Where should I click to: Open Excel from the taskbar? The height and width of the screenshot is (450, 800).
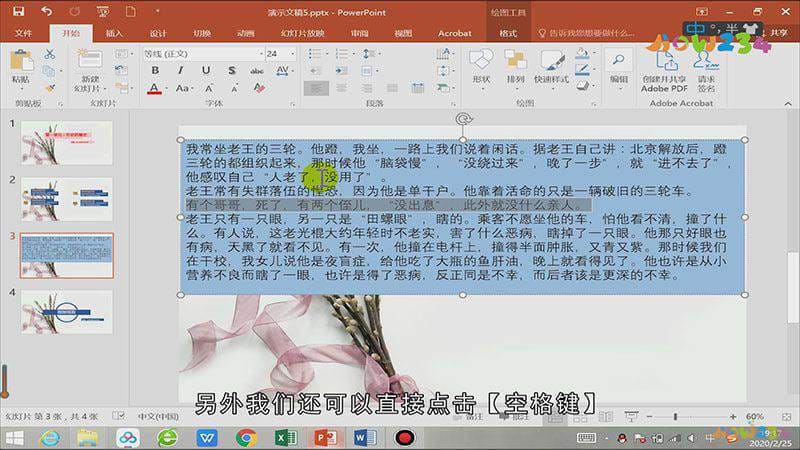(286, 438)
